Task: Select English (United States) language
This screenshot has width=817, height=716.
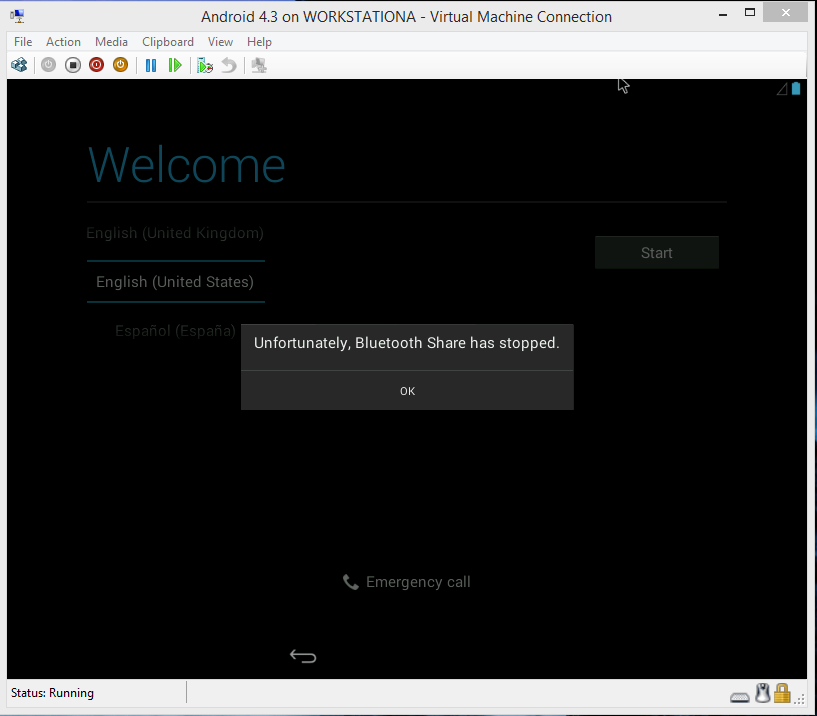Action: [x=175, y=282]
